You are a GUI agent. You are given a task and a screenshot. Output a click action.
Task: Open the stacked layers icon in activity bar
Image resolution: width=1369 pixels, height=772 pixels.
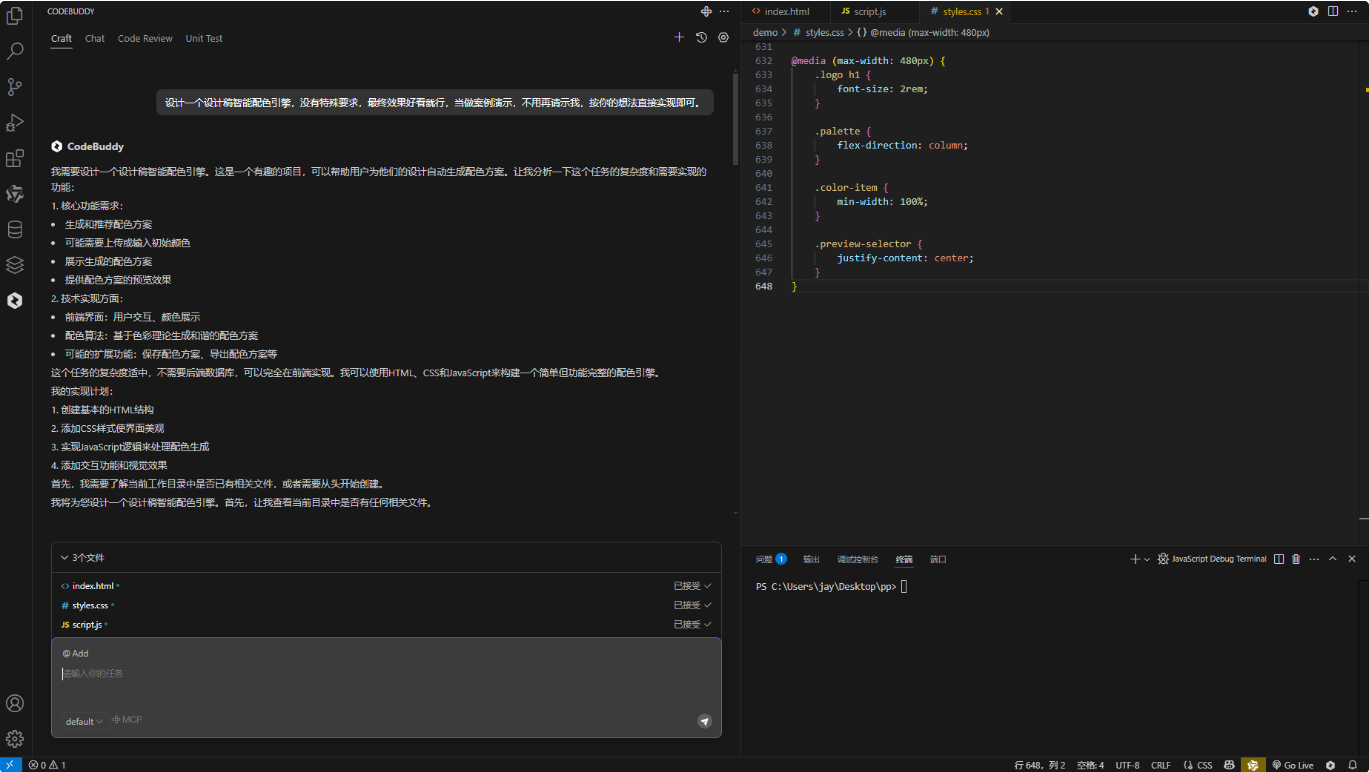pyautogui.click(x=15, y=265)
